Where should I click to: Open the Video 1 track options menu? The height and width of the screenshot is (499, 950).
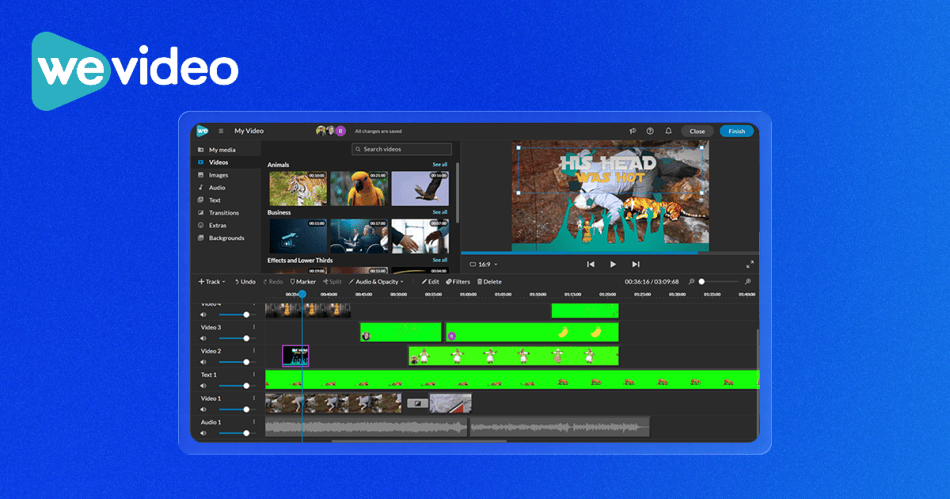point(254,398)
